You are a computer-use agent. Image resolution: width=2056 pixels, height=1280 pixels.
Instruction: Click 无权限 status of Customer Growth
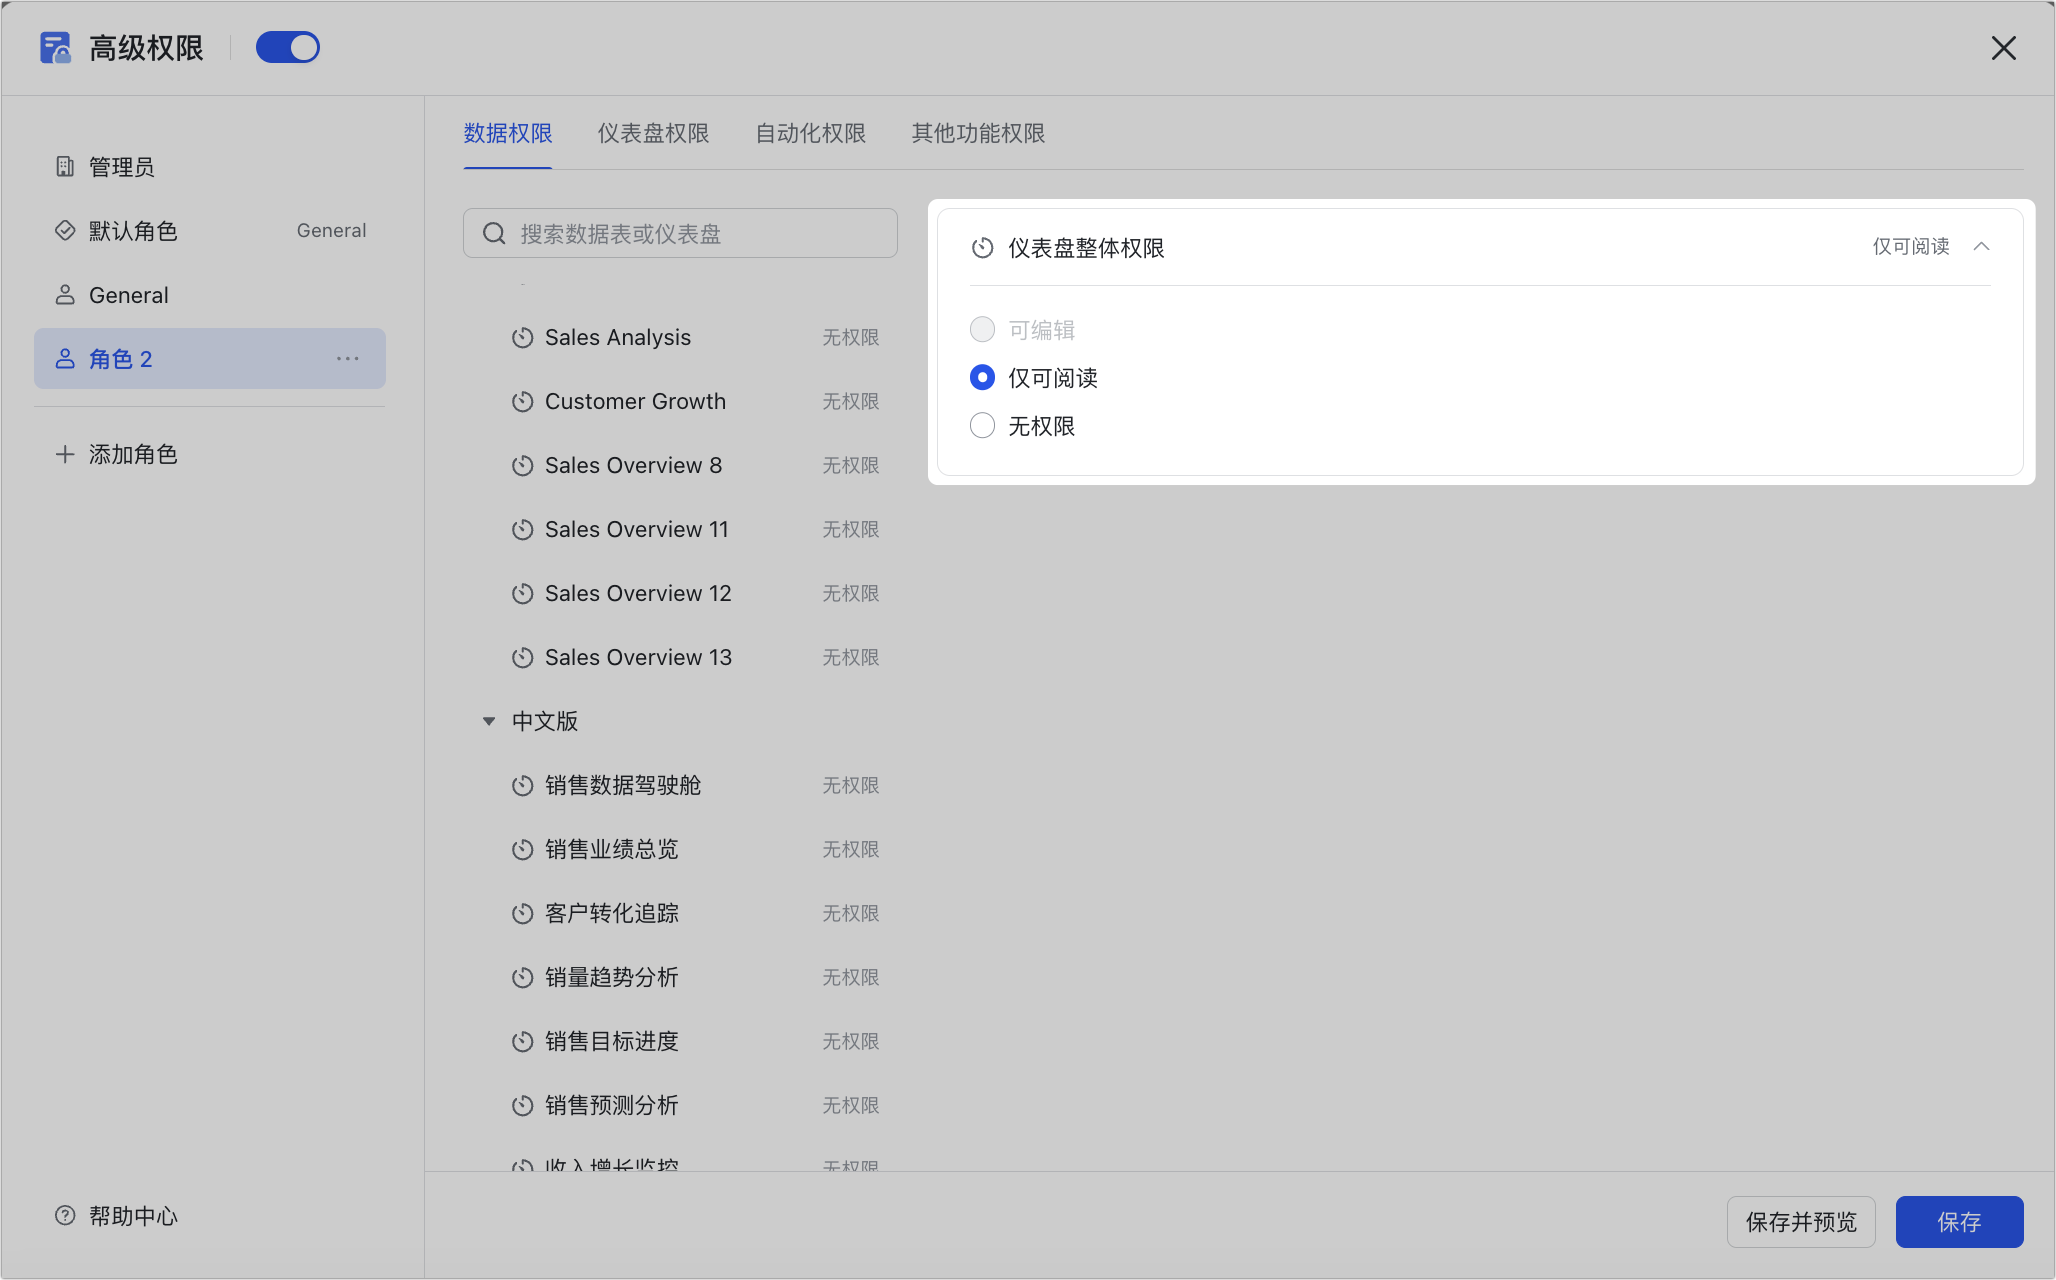[x=850, y=402]
